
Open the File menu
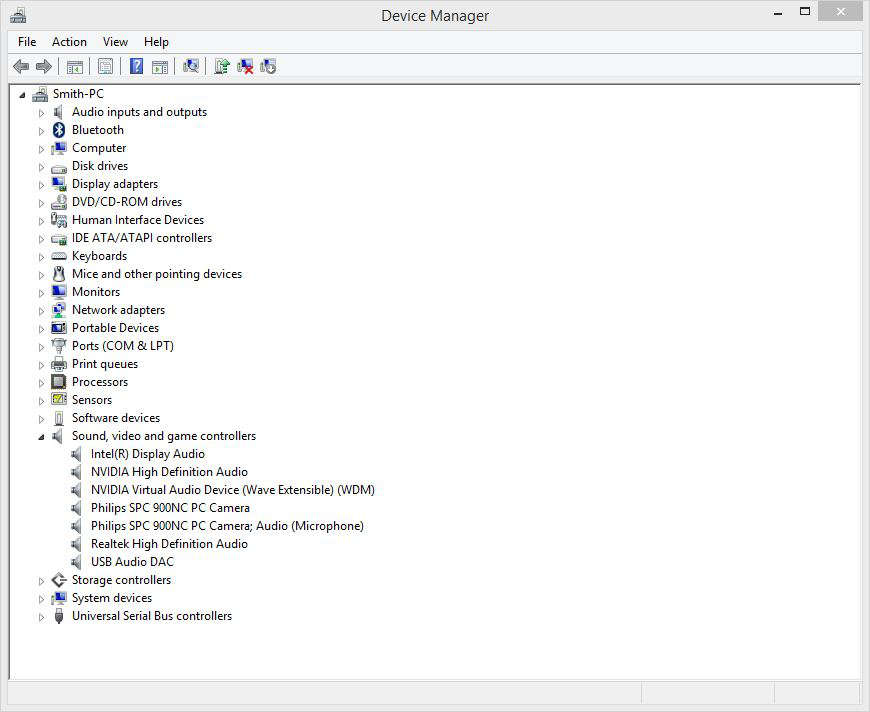(27, 42)
